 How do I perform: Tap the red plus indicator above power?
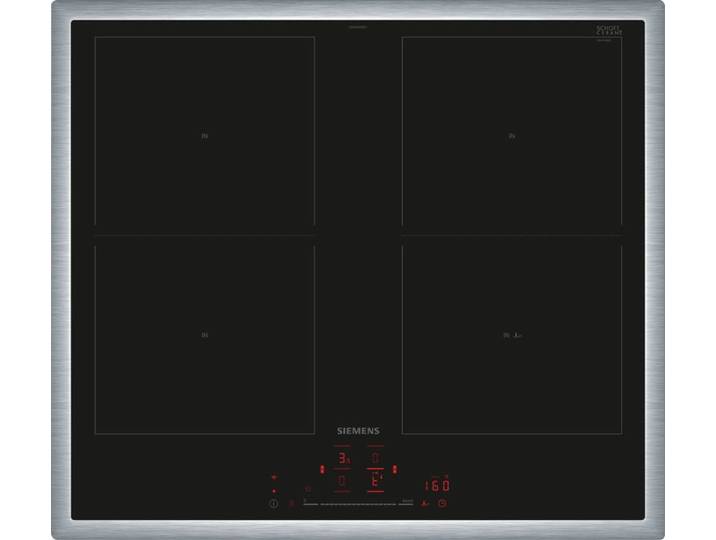coord(274,477)
